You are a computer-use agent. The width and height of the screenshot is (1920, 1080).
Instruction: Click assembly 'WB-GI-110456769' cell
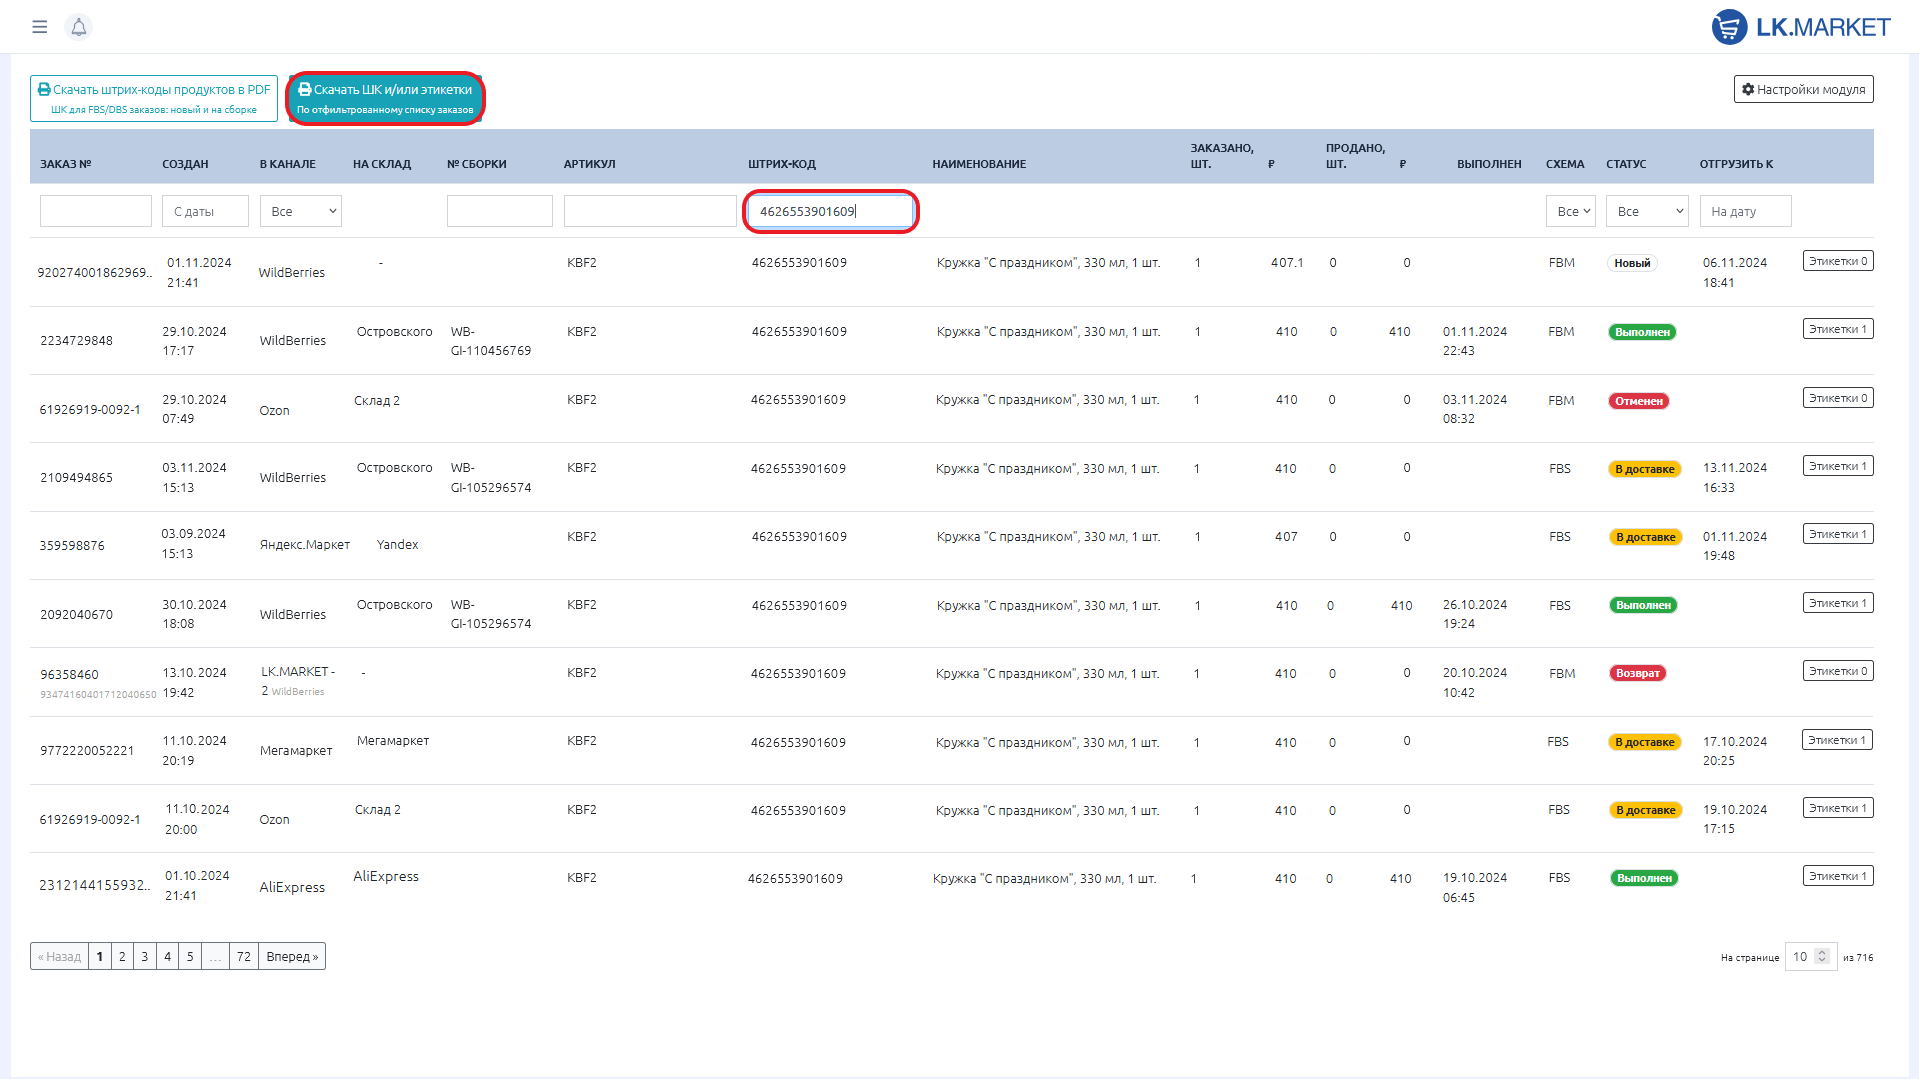(x=491, y=341)
